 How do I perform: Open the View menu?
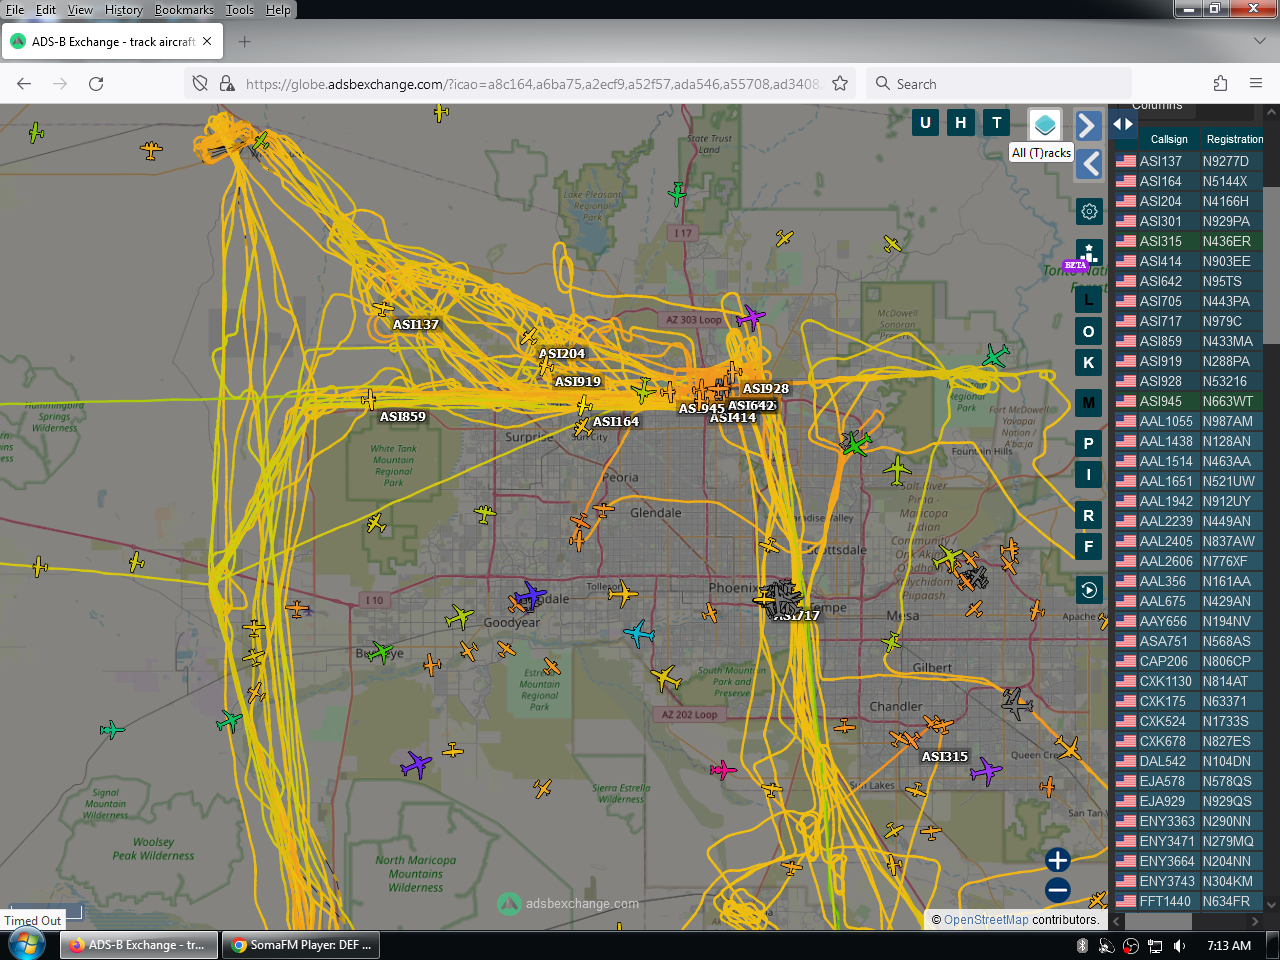pos(80,10)
